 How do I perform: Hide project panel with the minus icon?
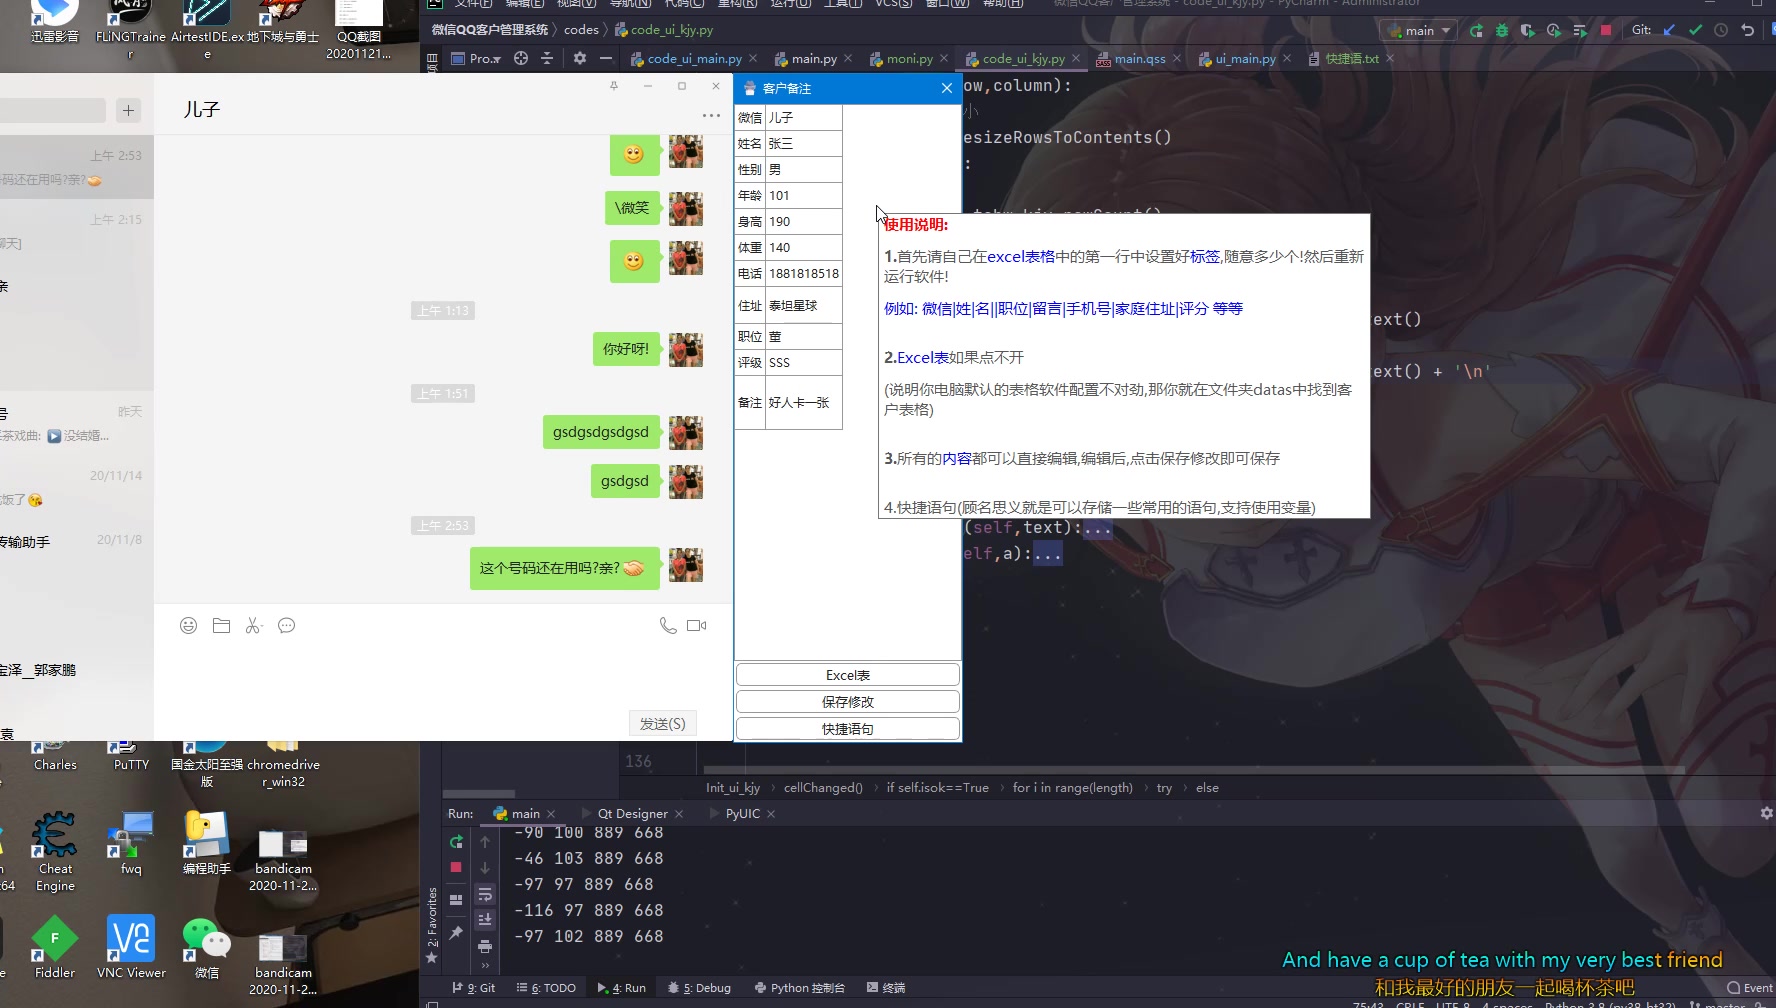coord(606,59)
